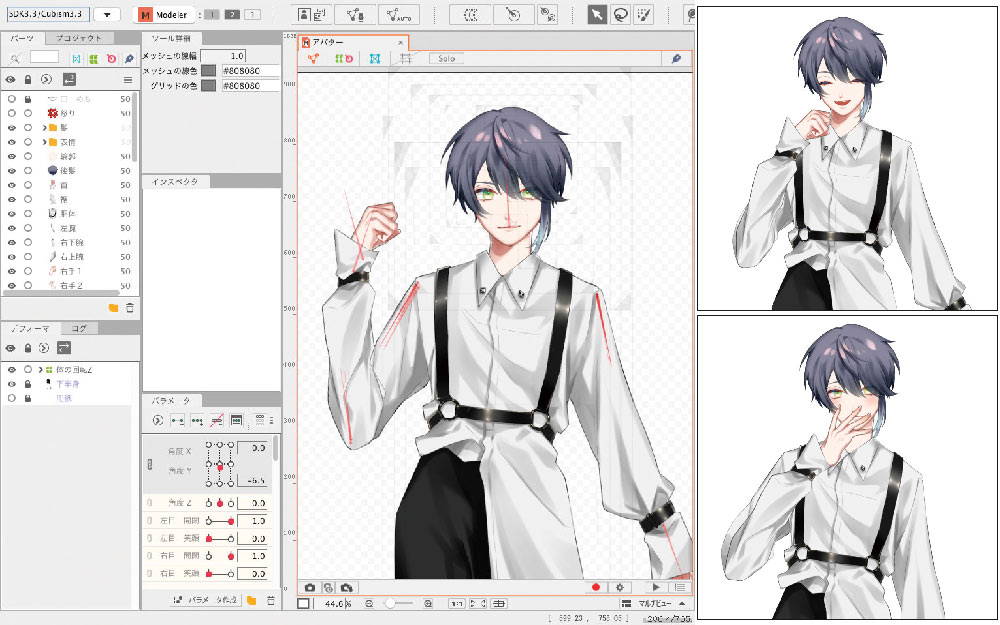This screenshot has height=625, width=1000.
Task: Click the search icon in Parts panel
Action: [x=15, y=58]
